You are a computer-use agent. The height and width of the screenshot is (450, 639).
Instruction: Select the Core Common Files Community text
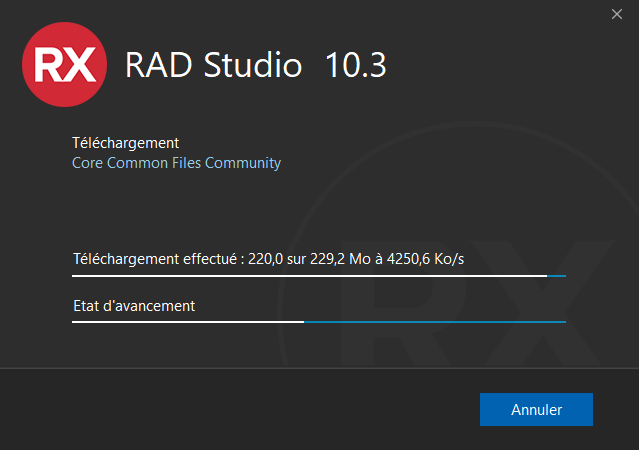(x=176, y=163)
